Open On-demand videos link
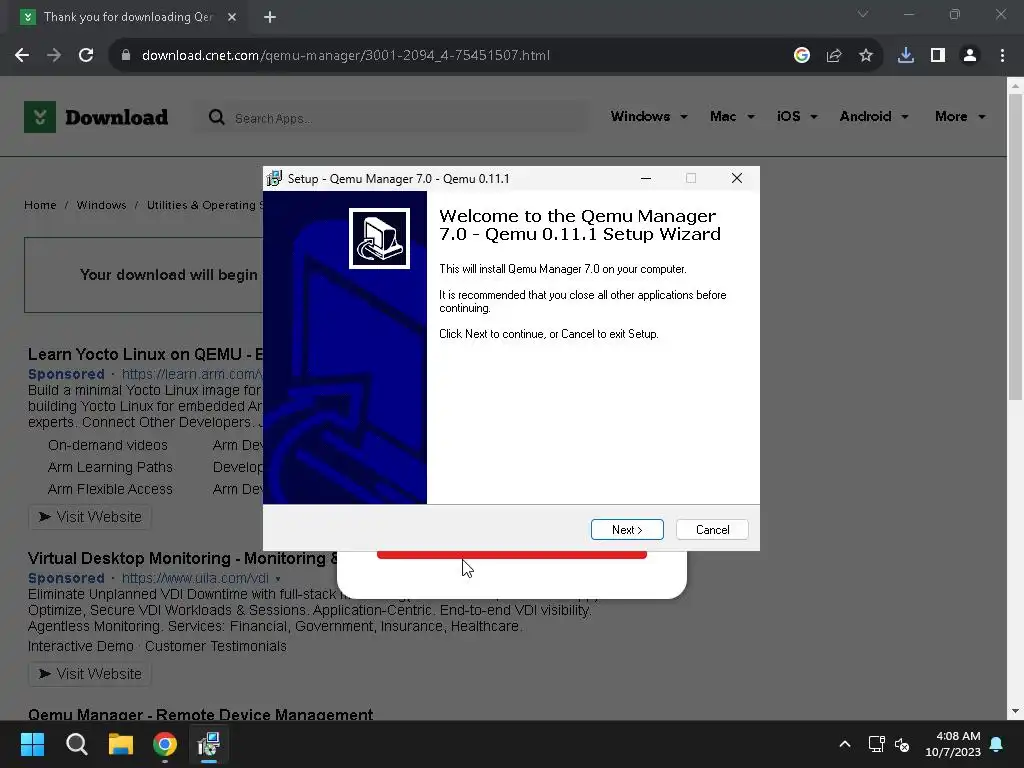The width and height of the screenshot is (1024, 768). (108, 445)
